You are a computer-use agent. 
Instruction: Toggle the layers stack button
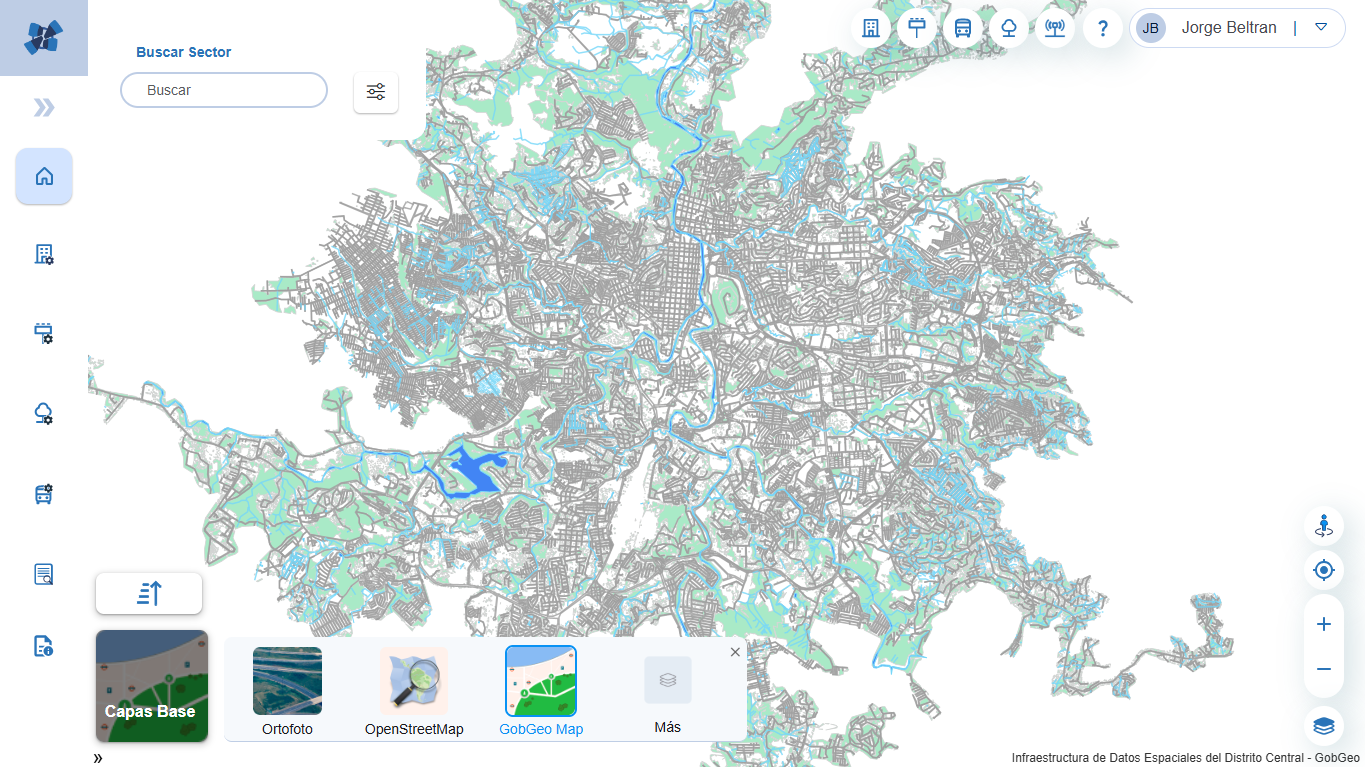point(1324,725)
